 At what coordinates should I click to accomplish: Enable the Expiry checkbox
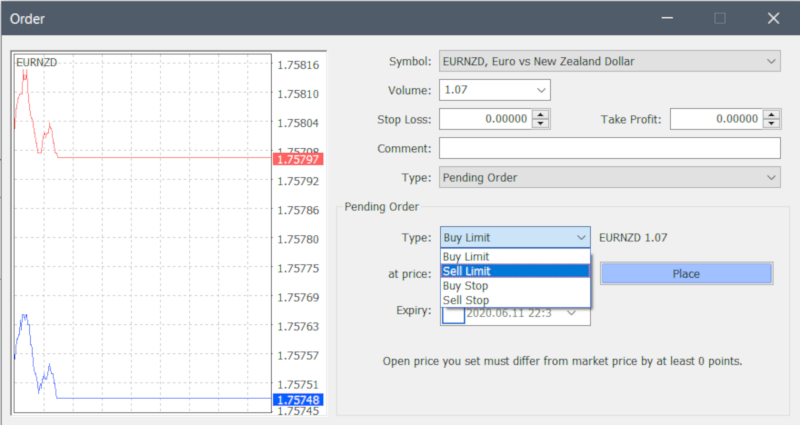point(453,313)
